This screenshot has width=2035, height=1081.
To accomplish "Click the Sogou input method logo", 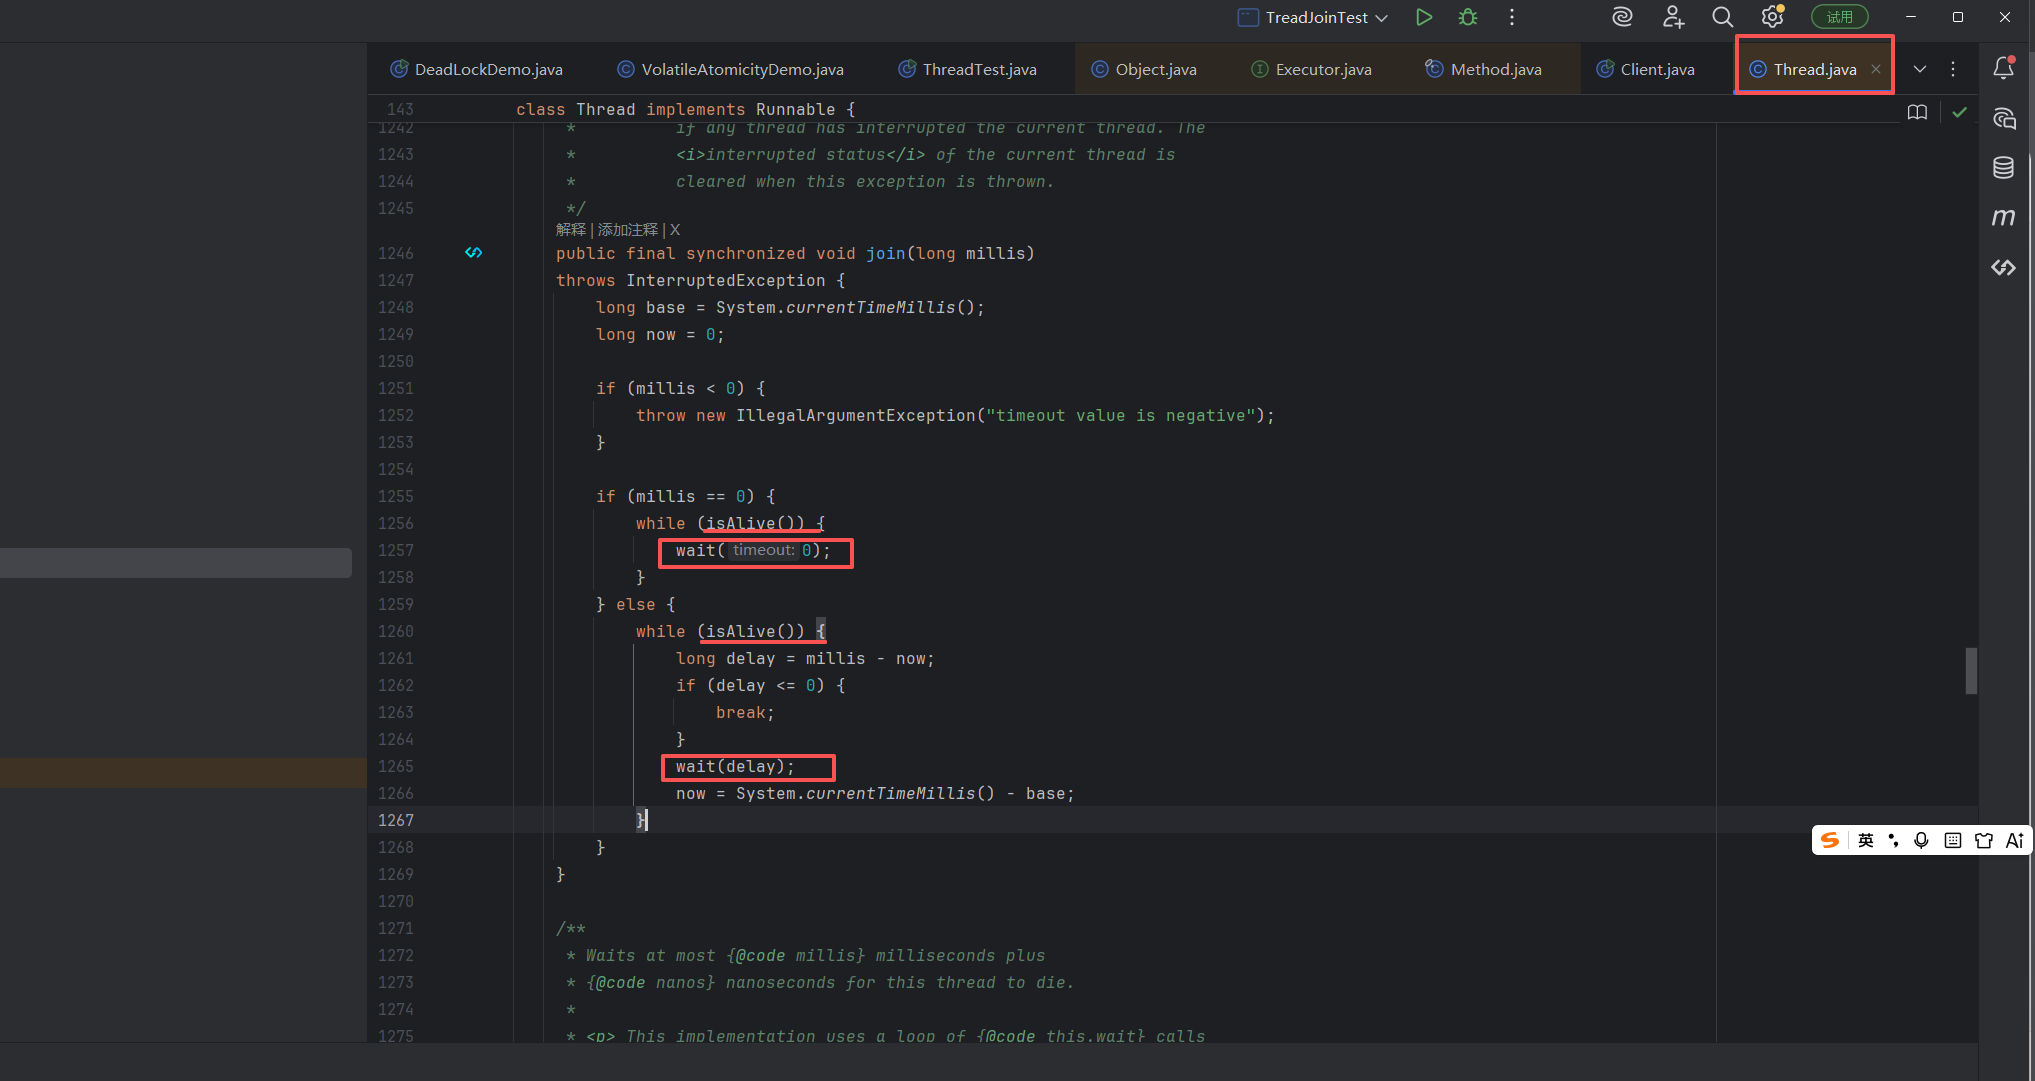I will tap(1830, 840).
